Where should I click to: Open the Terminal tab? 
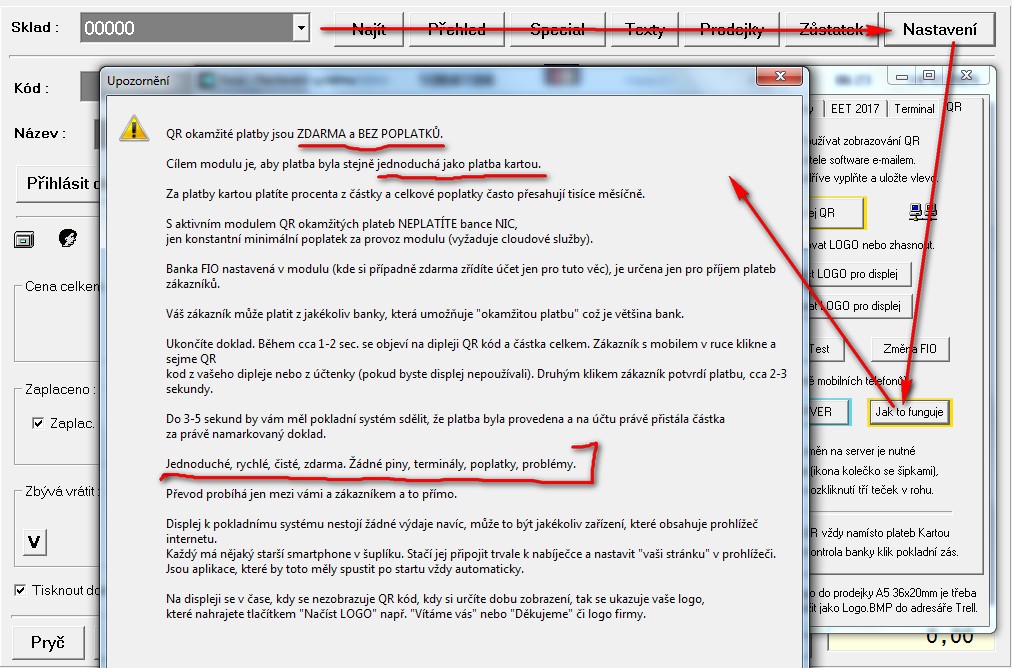coord(914,109)
